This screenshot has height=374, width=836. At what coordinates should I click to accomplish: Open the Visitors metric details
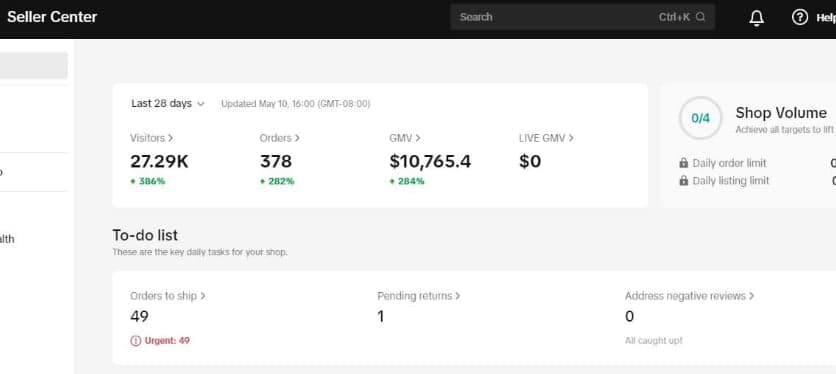point(151,138)
